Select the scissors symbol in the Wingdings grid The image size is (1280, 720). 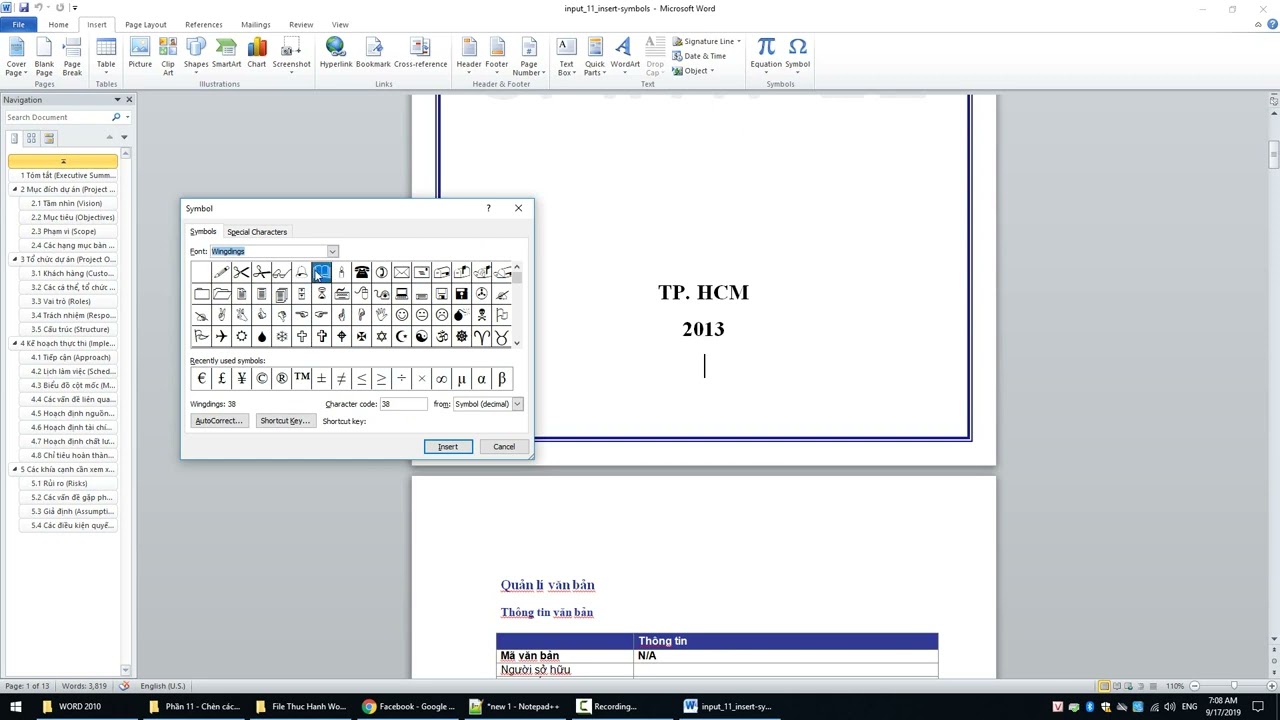tap(241, 273)
